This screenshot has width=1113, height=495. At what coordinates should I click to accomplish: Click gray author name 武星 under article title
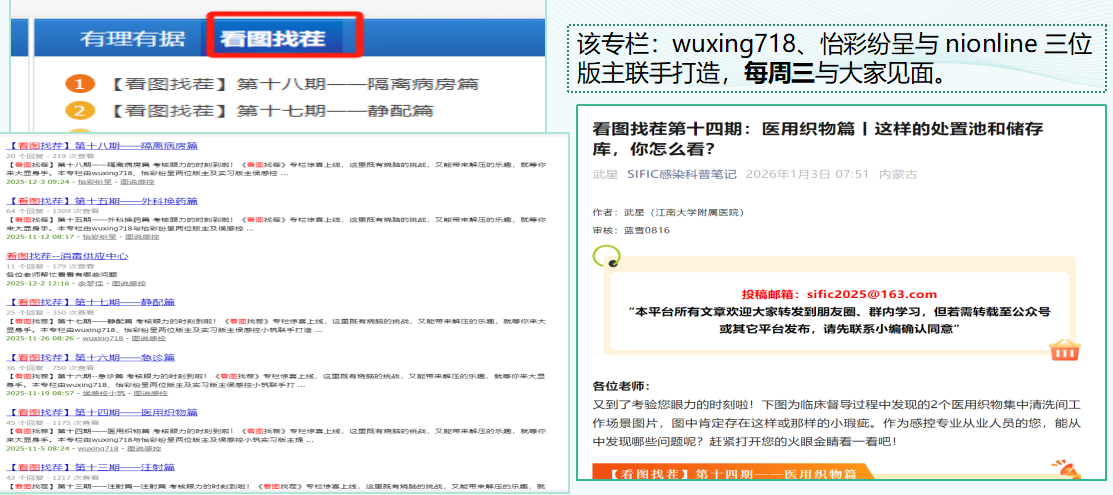click(x=605, y=175)
